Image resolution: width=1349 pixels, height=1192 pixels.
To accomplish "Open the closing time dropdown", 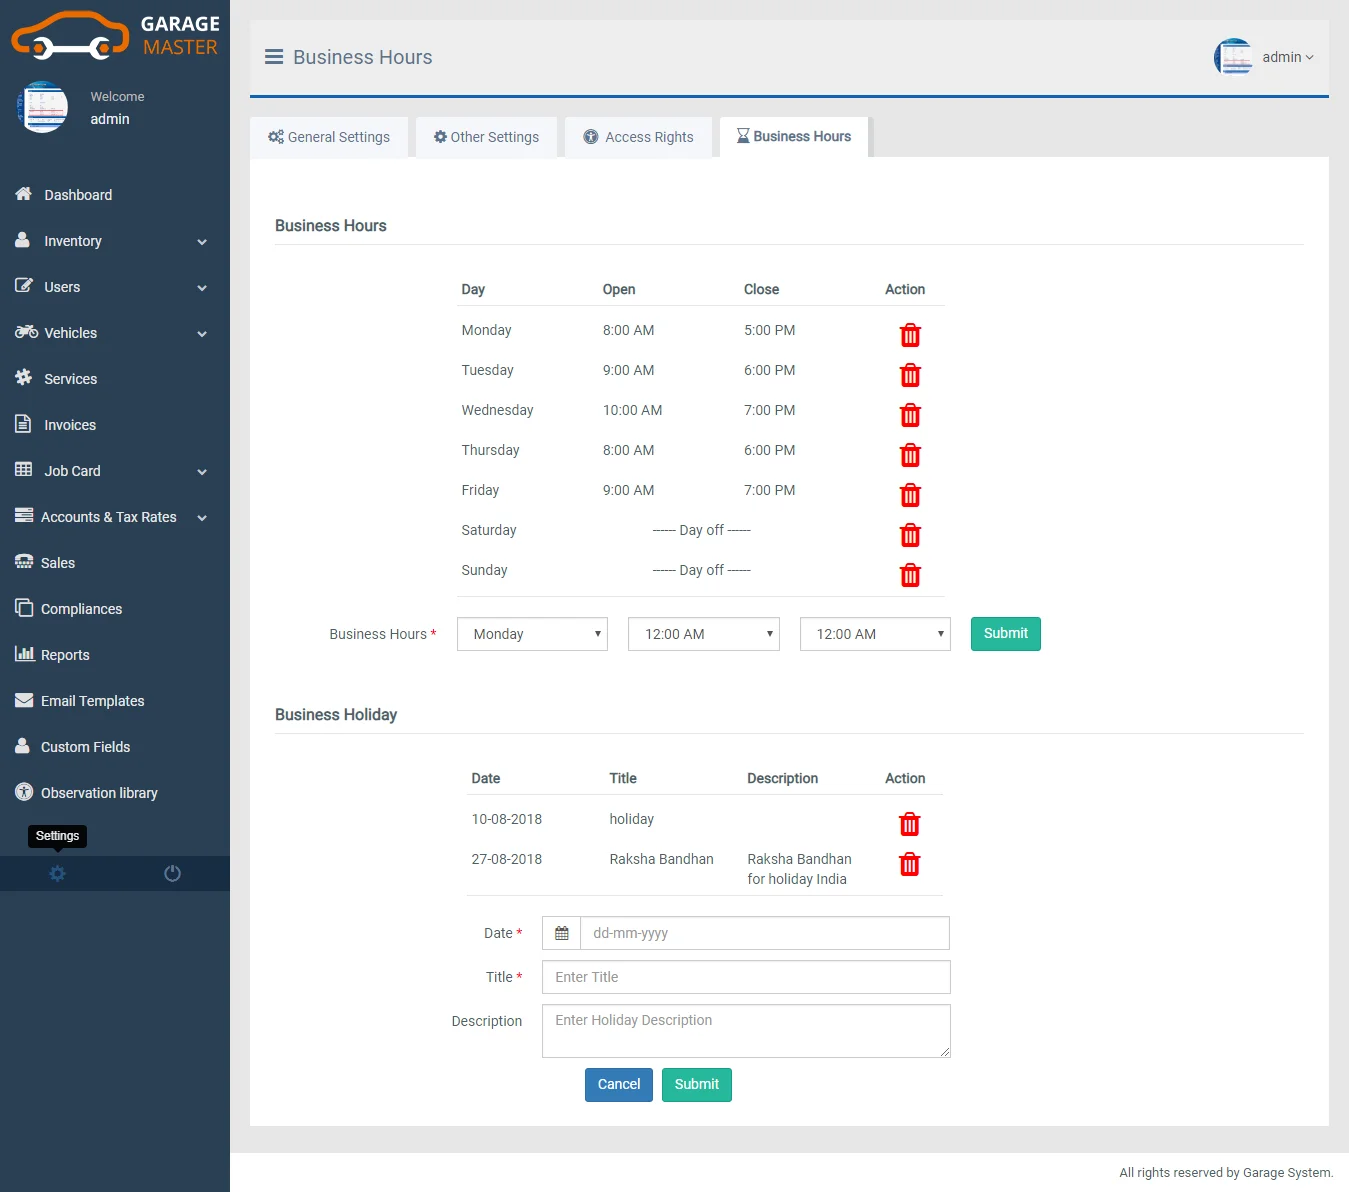I will click(875, 634).
